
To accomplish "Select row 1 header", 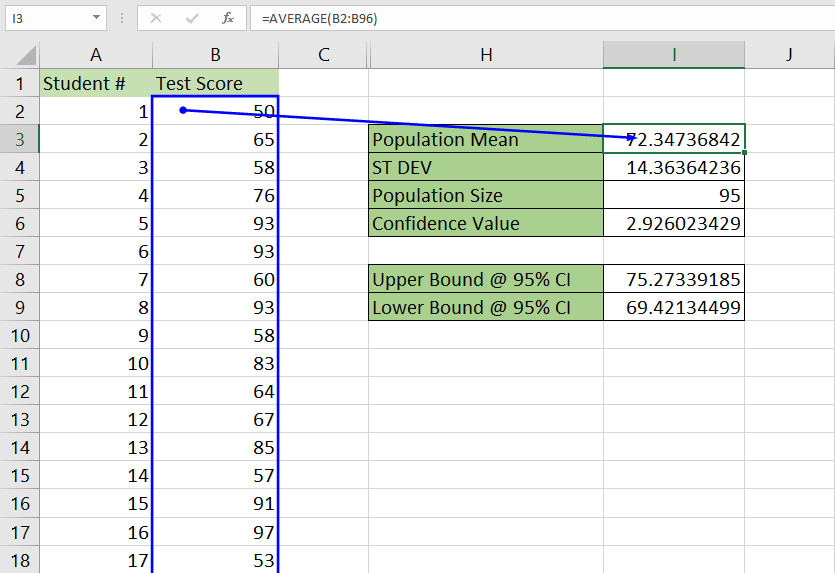I will [x=20, y=83].
